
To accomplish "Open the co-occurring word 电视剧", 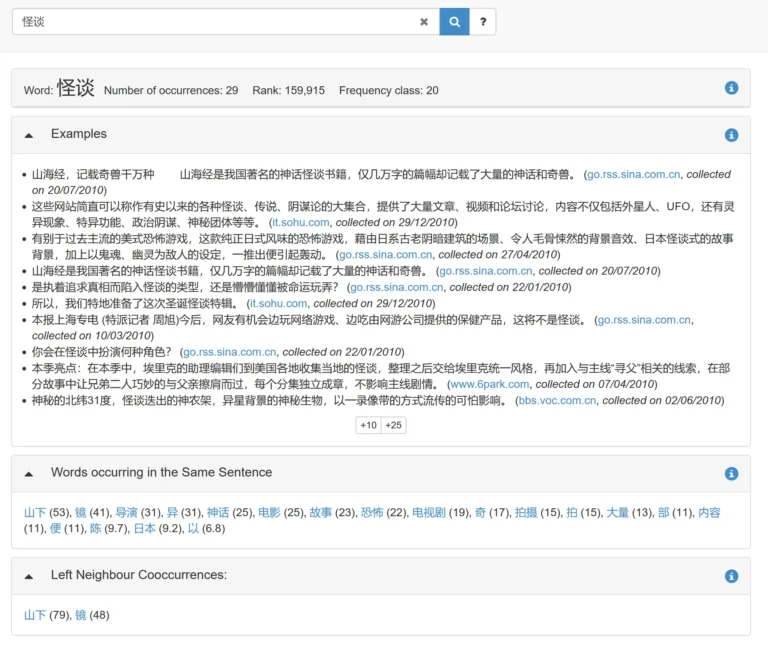I will pos(428,512).
